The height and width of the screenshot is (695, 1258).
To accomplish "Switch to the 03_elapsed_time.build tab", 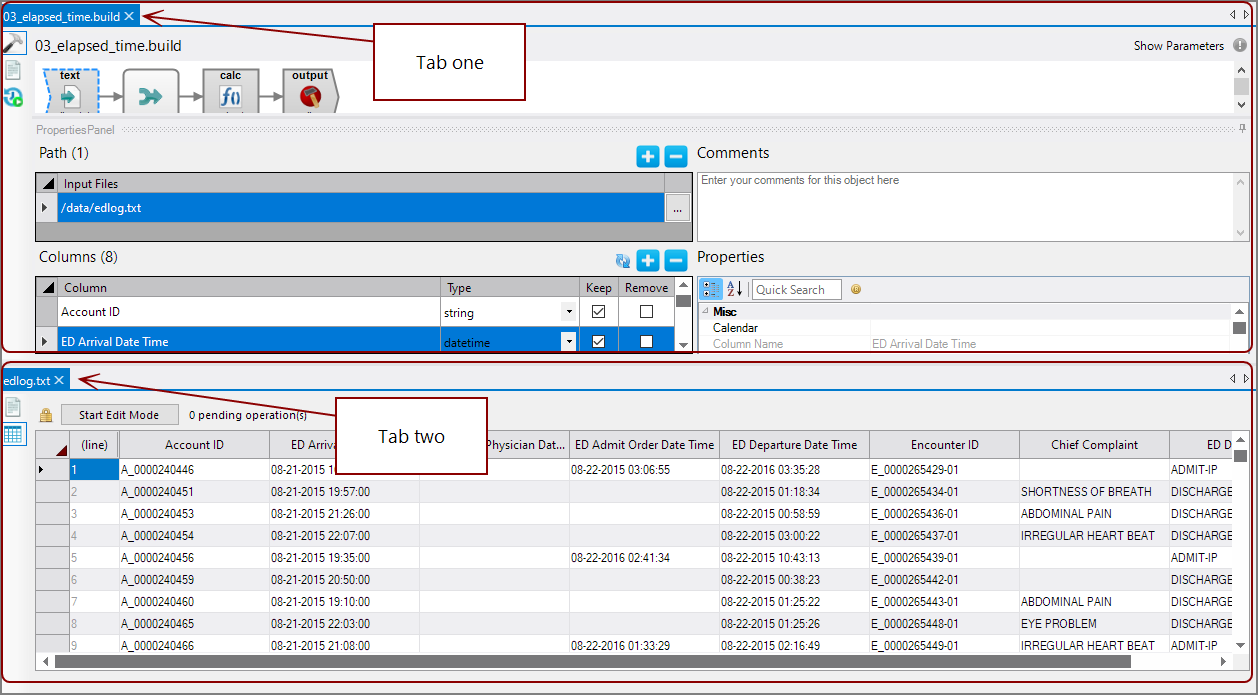I will pos(62,16).
